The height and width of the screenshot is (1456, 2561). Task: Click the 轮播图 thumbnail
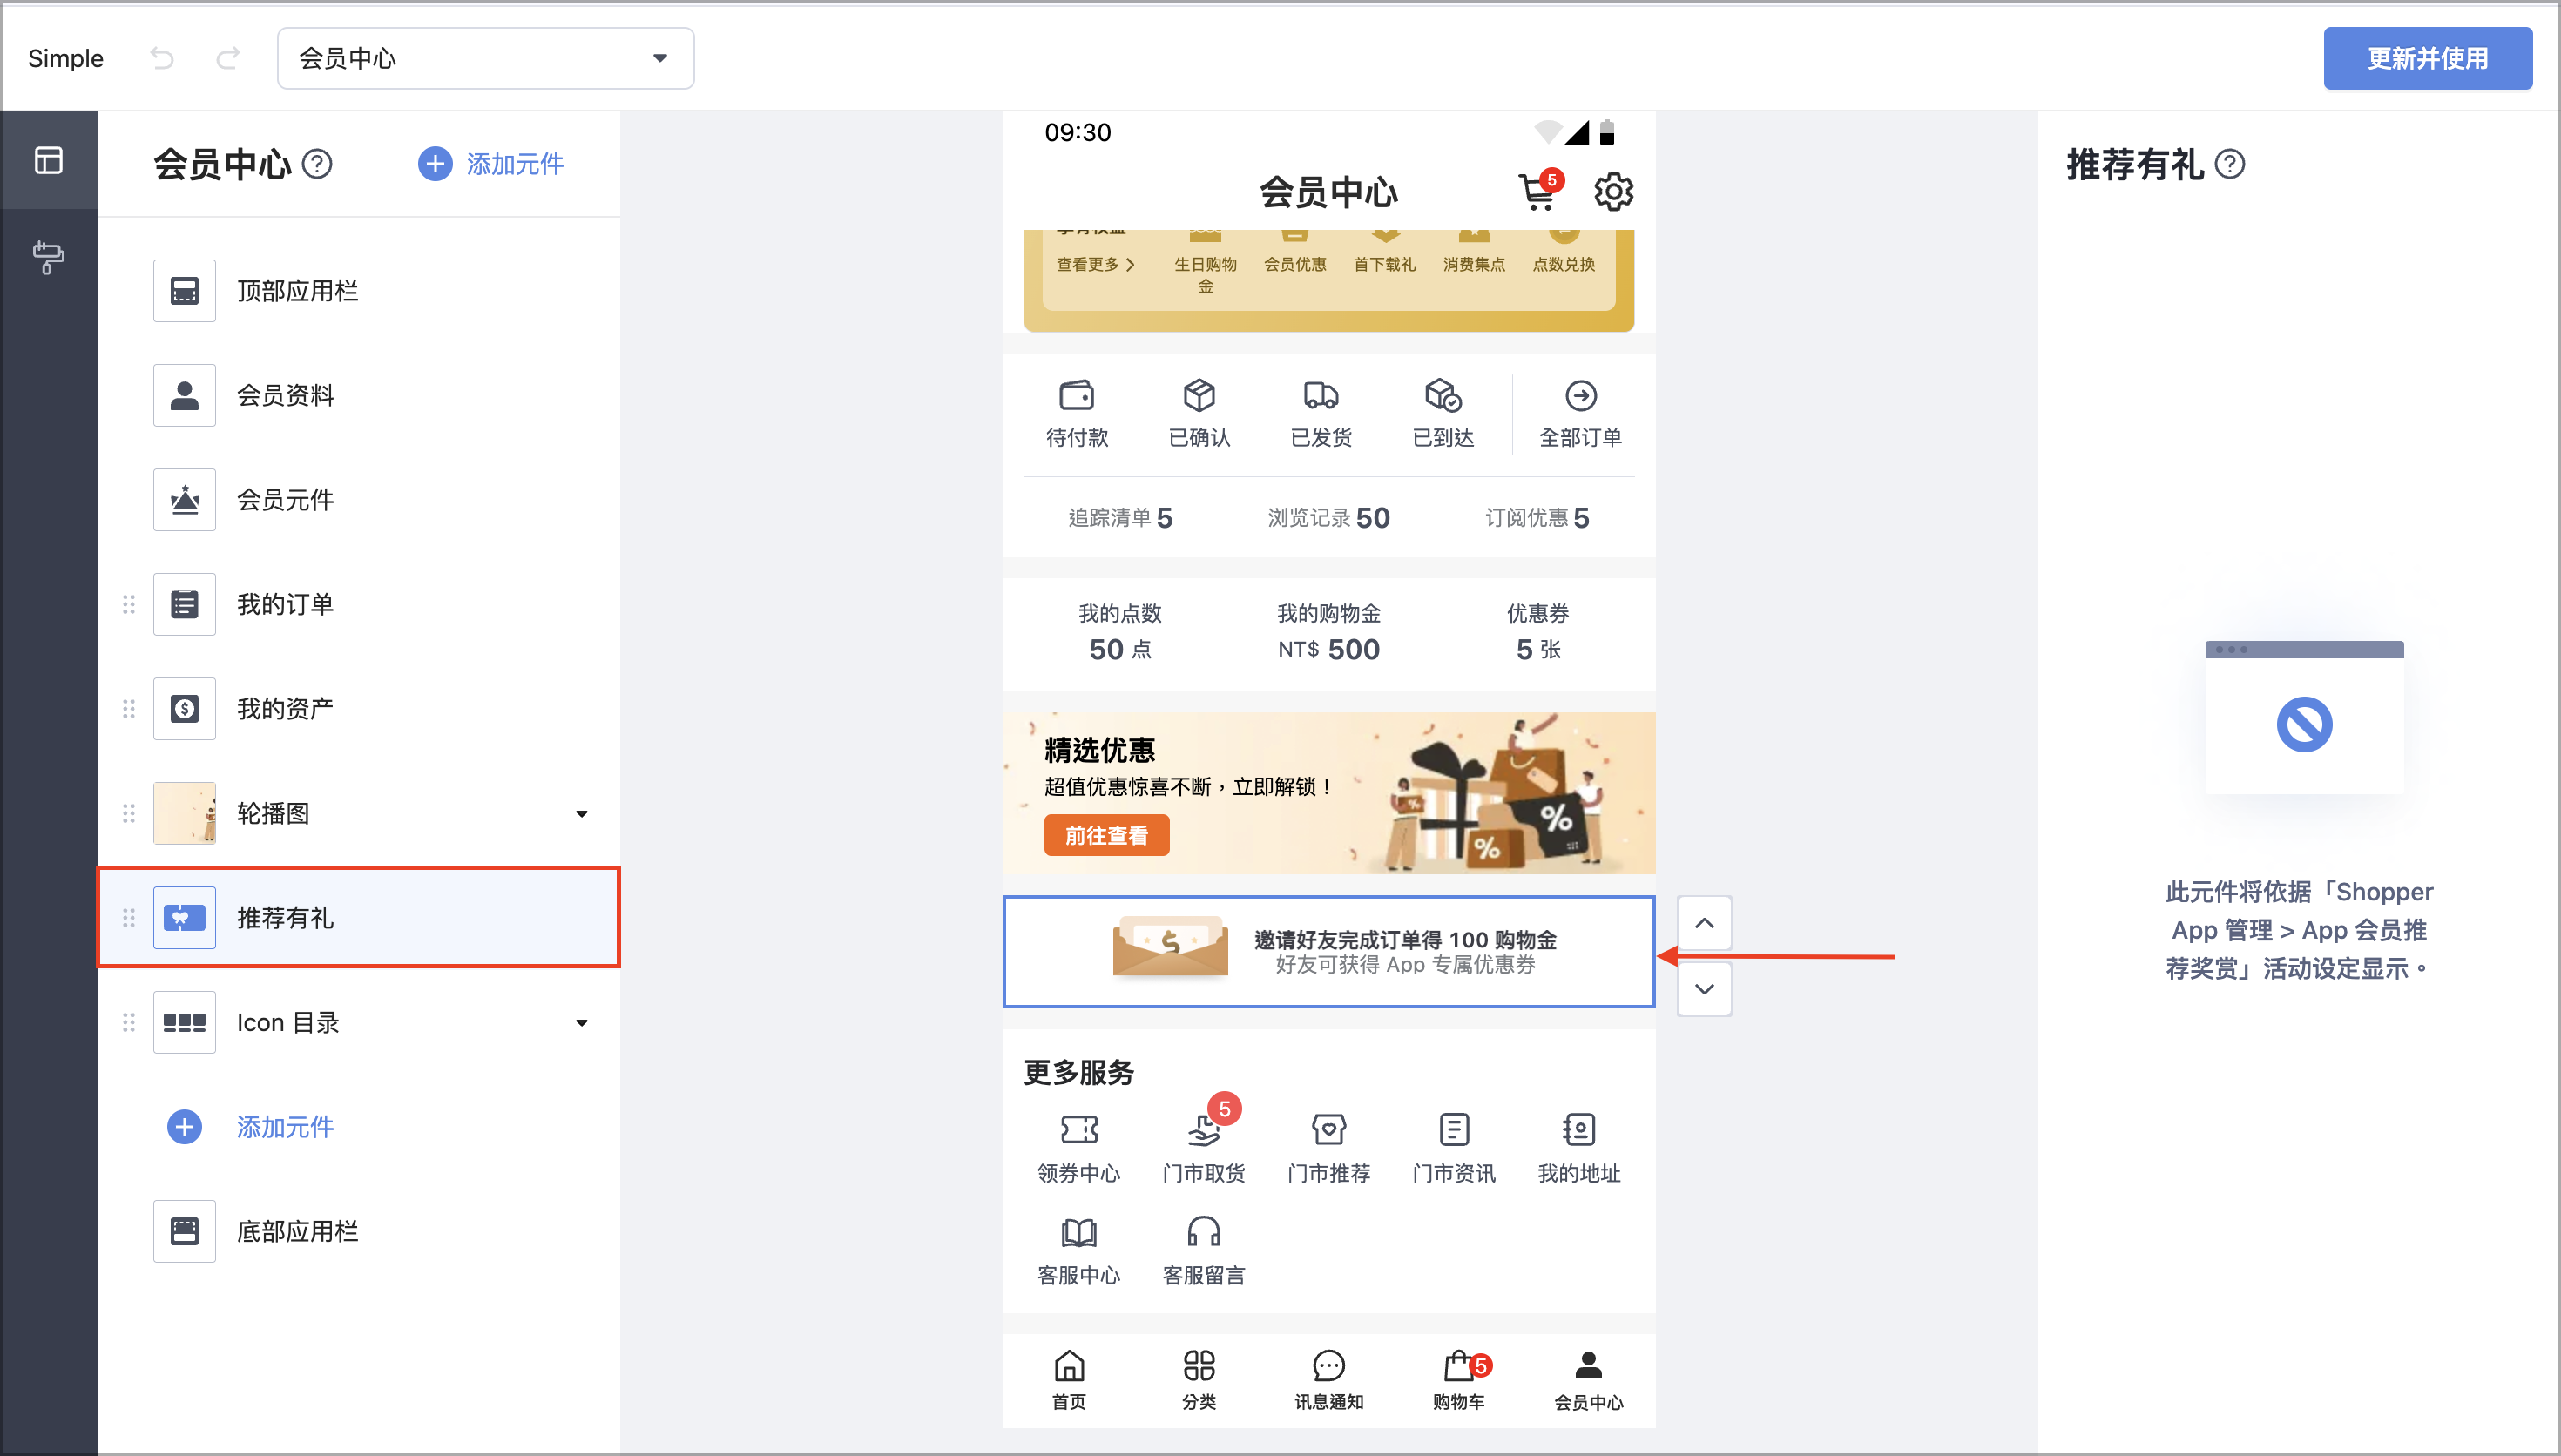click(x=184, y=813)
